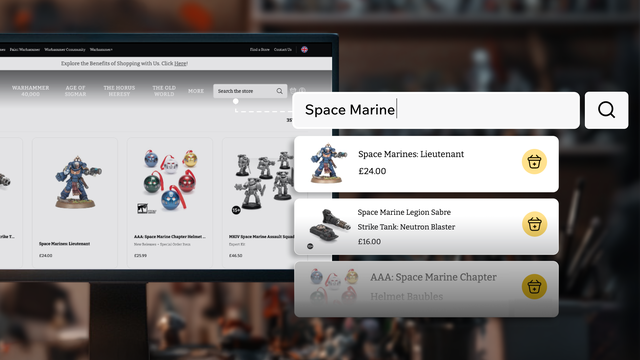Open the Paint Warhammer link
Screen dimensions: 640x360
tap(25, 49)
